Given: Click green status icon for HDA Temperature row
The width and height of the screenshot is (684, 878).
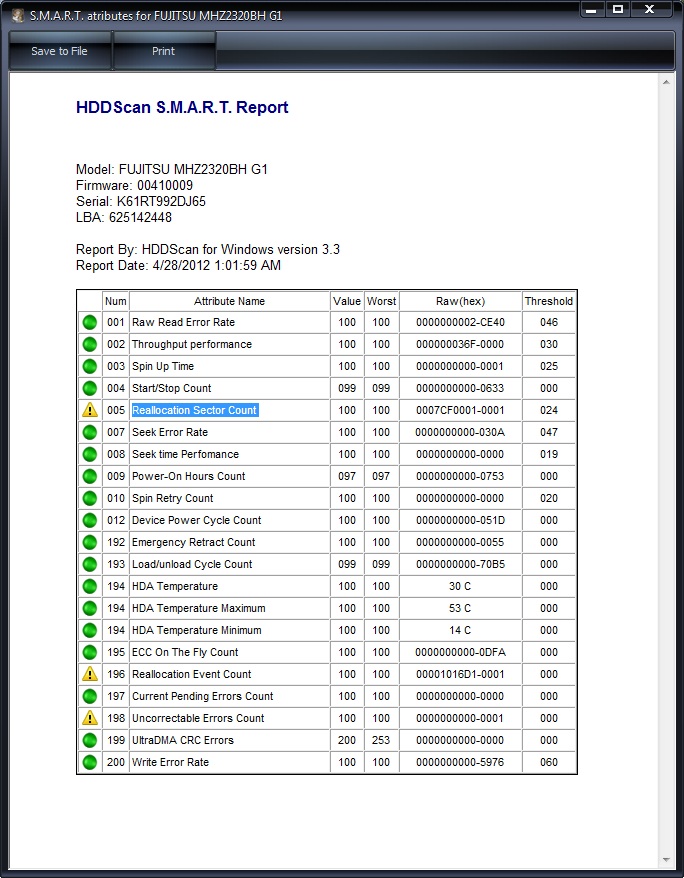Looking at the screenshot, I should [90, 586].
